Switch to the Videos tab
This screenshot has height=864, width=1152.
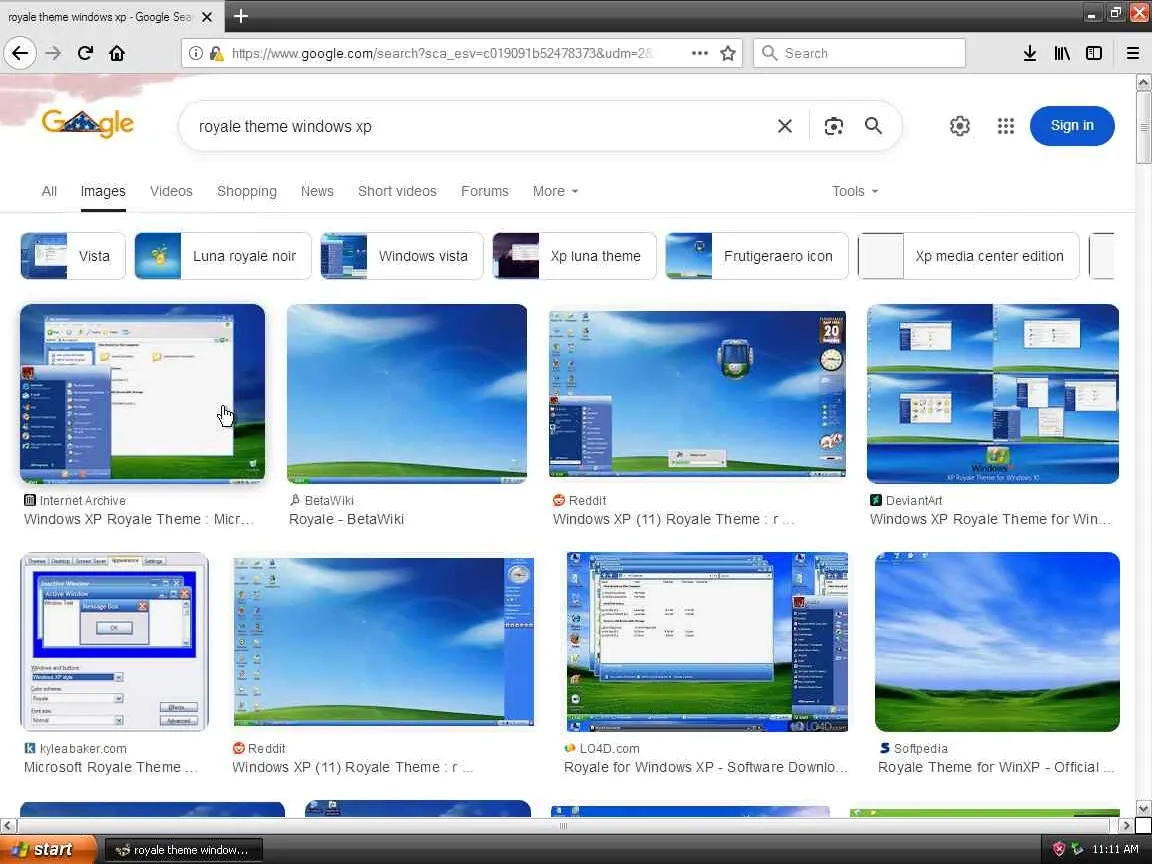pos(171,191)
